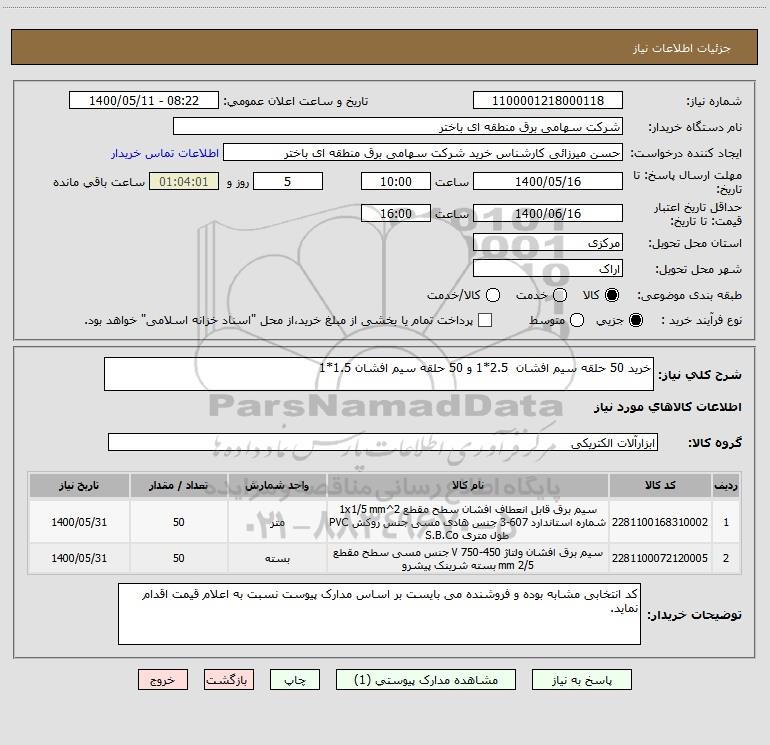Click the جزئیات اطلاعات نیاز header title
770x745 pixels.
(x=682, y=48)
